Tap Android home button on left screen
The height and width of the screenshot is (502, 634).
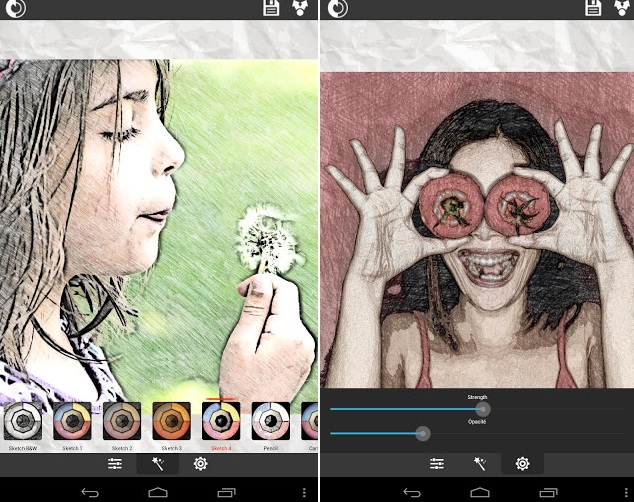(x=158, y=492)
